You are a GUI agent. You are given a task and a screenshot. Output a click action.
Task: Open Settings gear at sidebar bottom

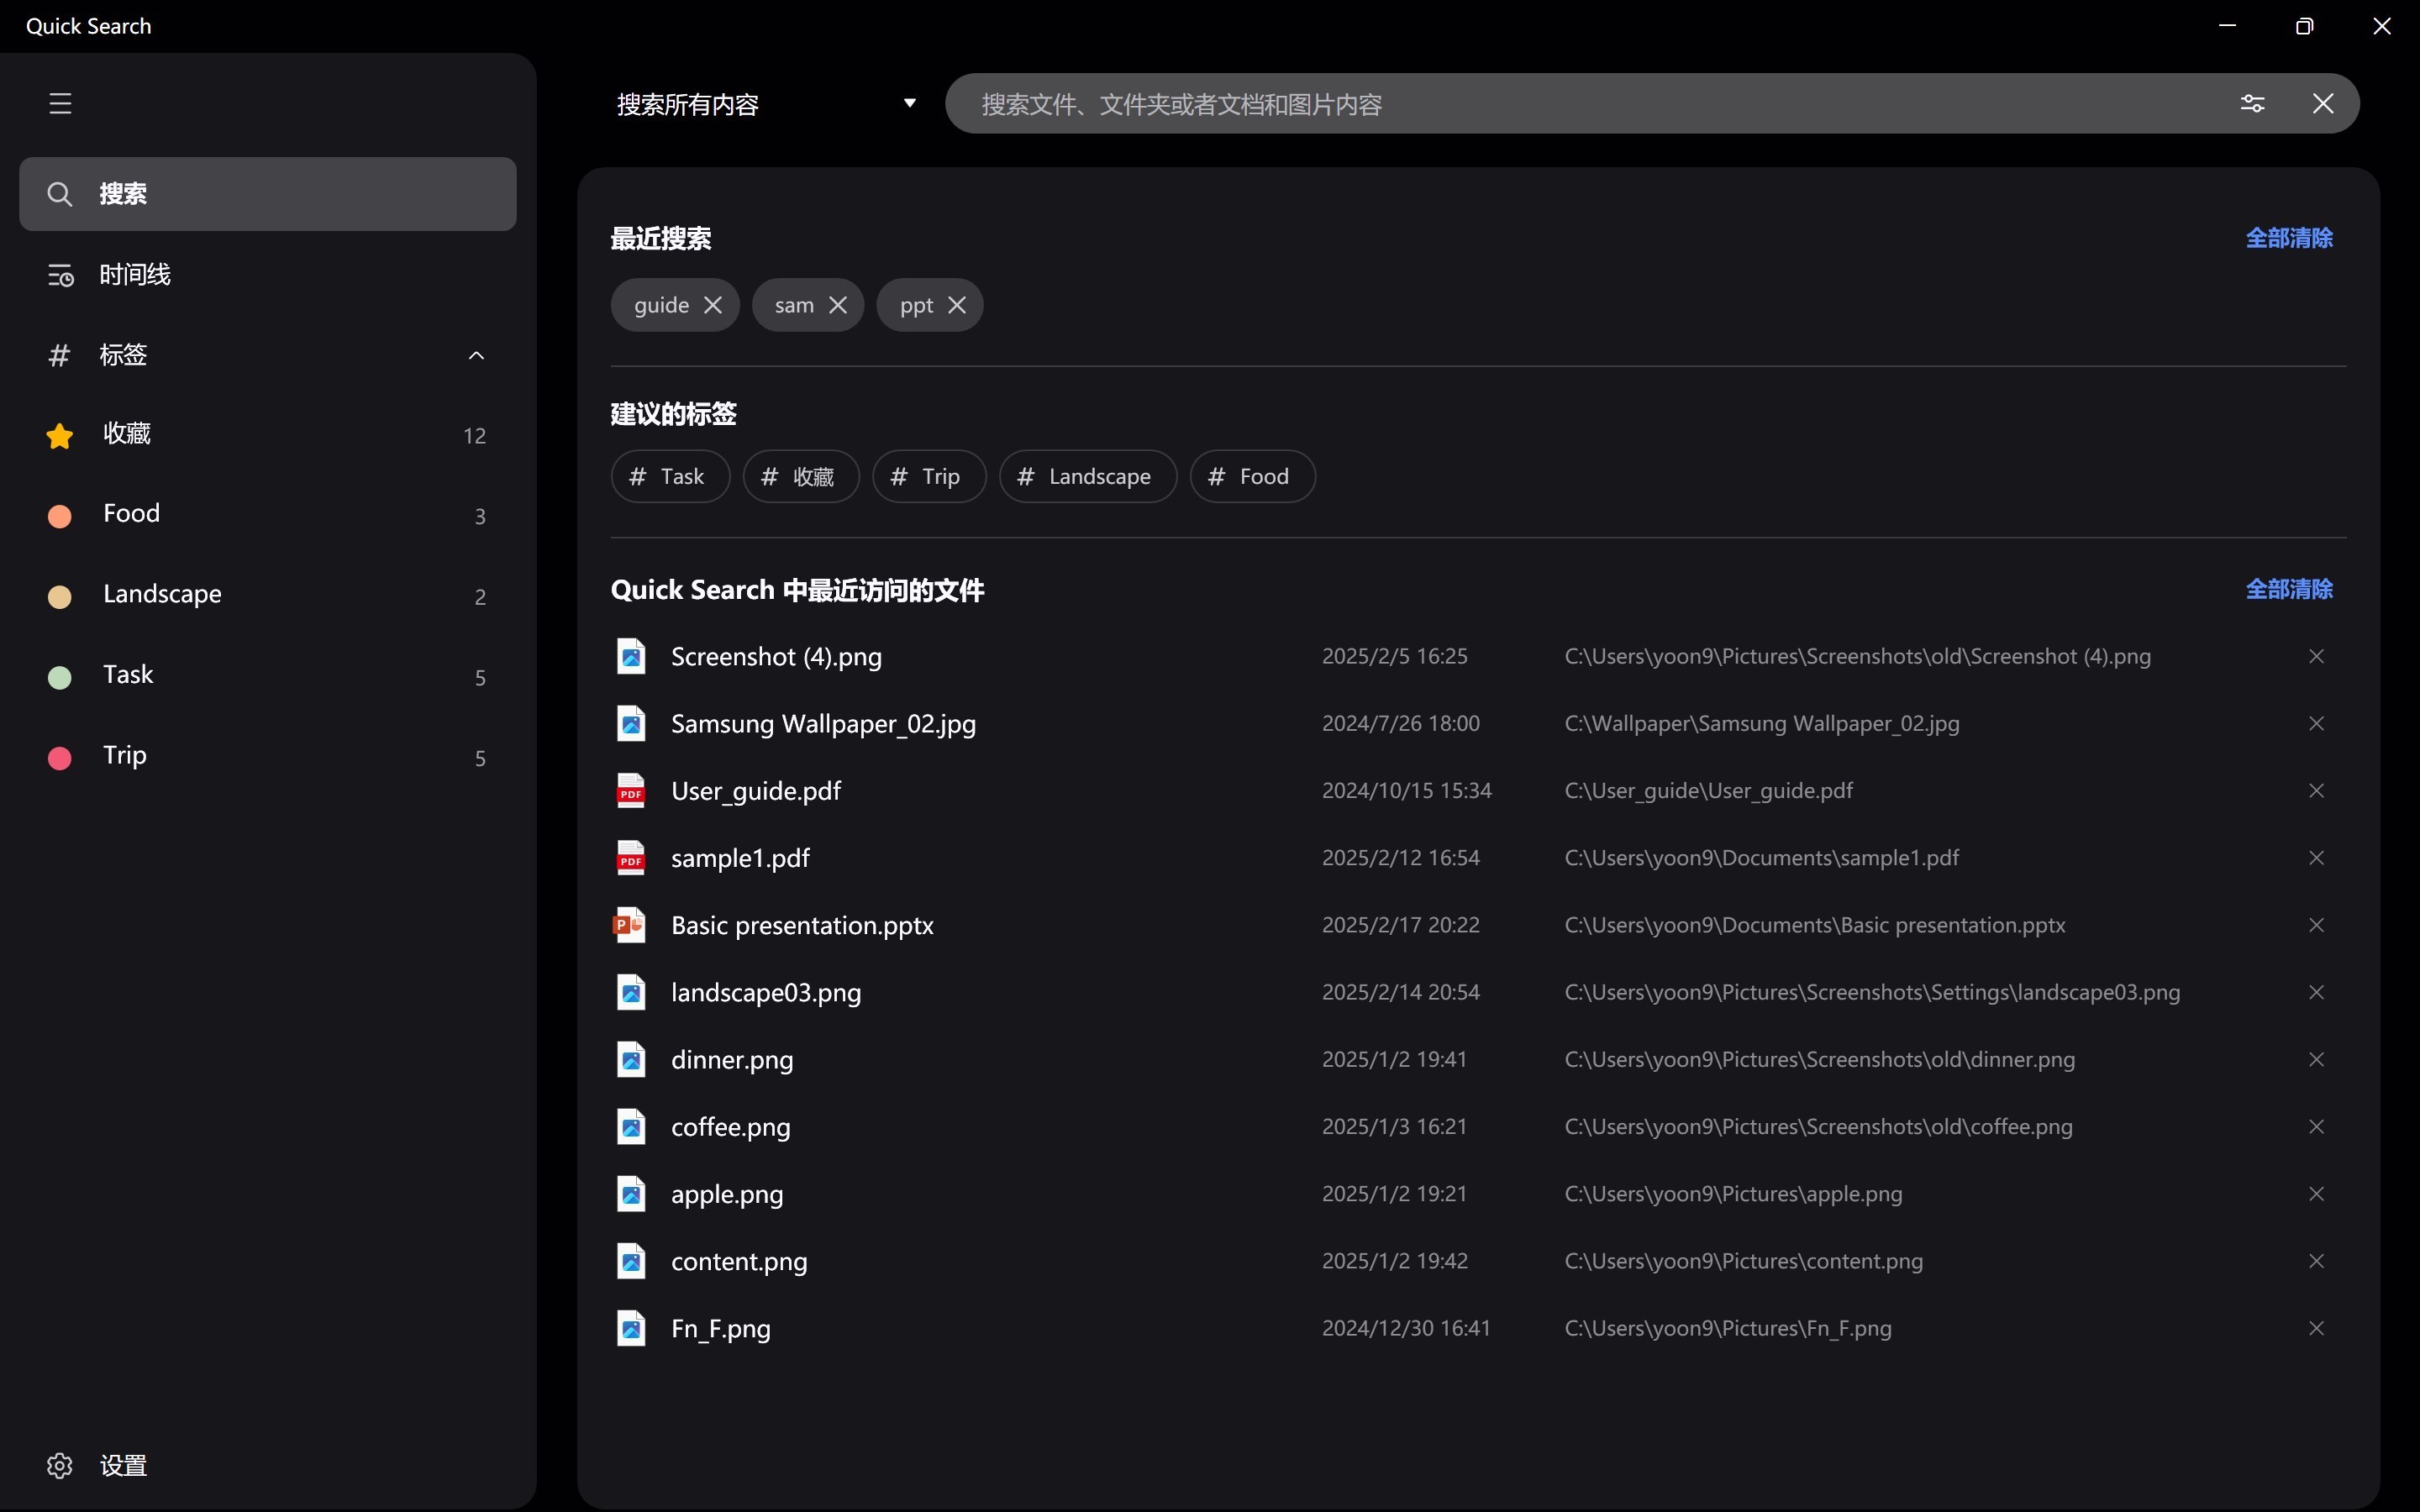[x=60, y=1465]
